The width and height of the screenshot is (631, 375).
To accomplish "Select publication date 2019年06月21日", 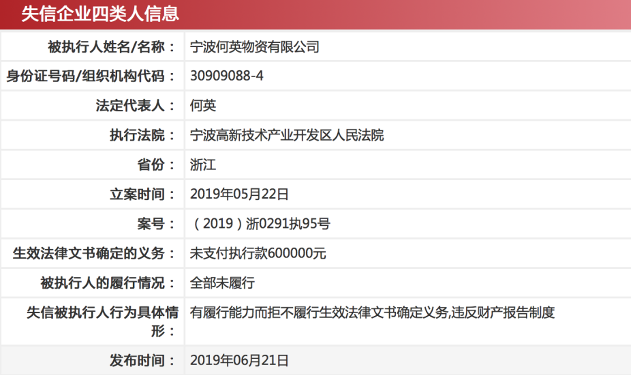I will coord(239,361).
